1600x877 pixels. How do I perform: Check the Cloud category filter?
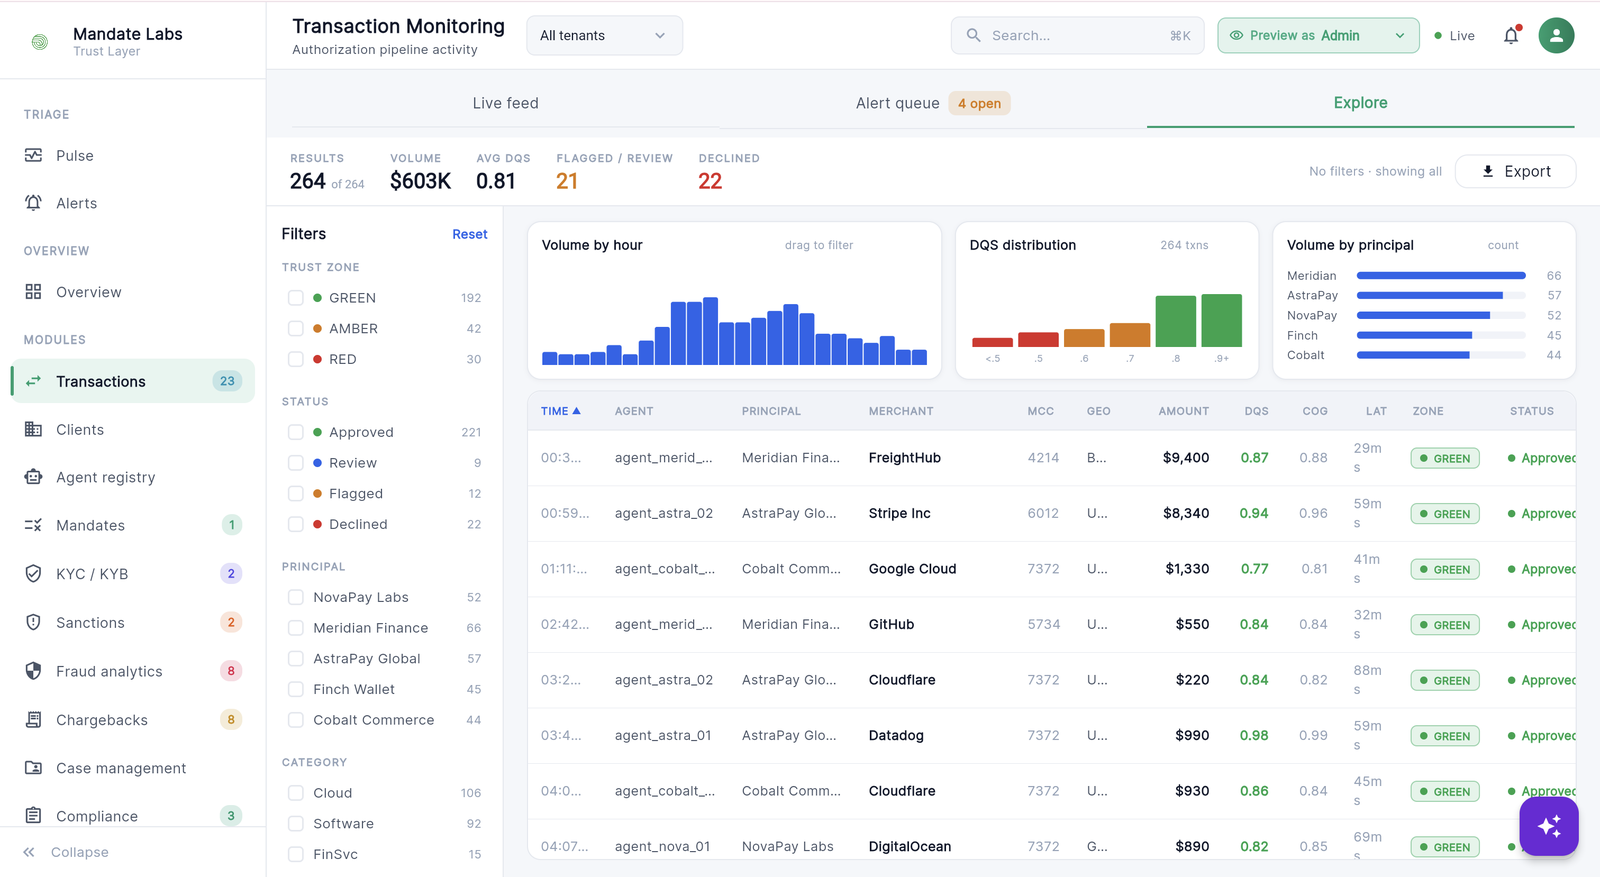pos(295,793)
